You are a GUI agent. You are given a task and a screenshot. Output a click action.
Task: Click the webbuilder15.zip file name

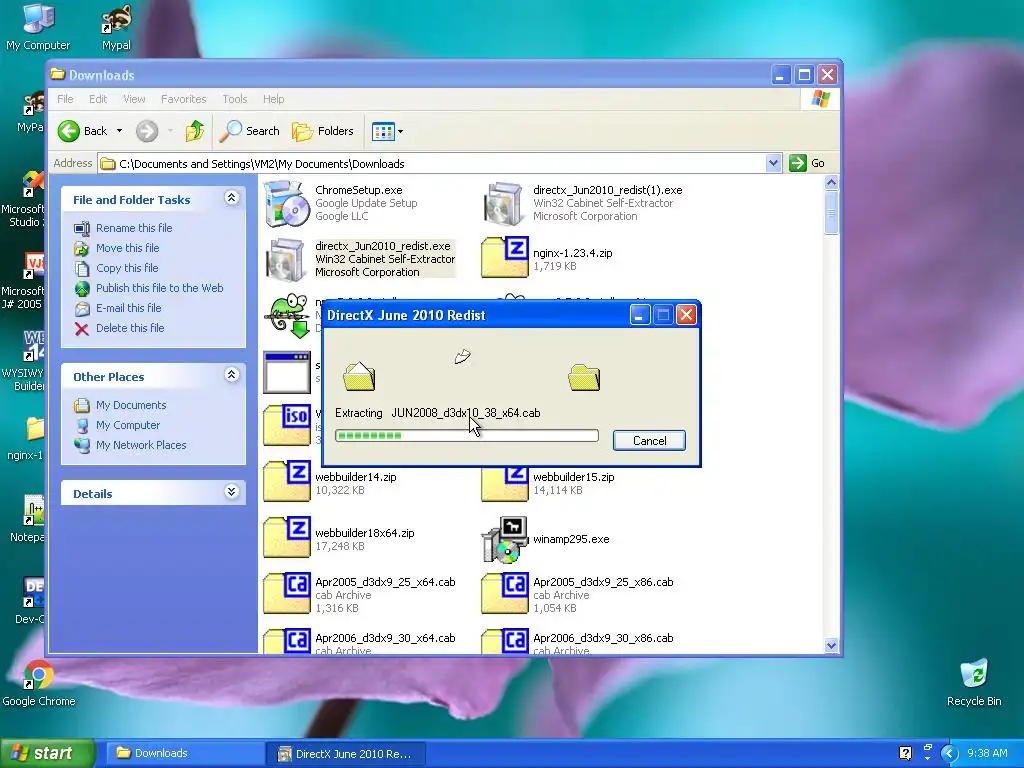click(573, 477)
